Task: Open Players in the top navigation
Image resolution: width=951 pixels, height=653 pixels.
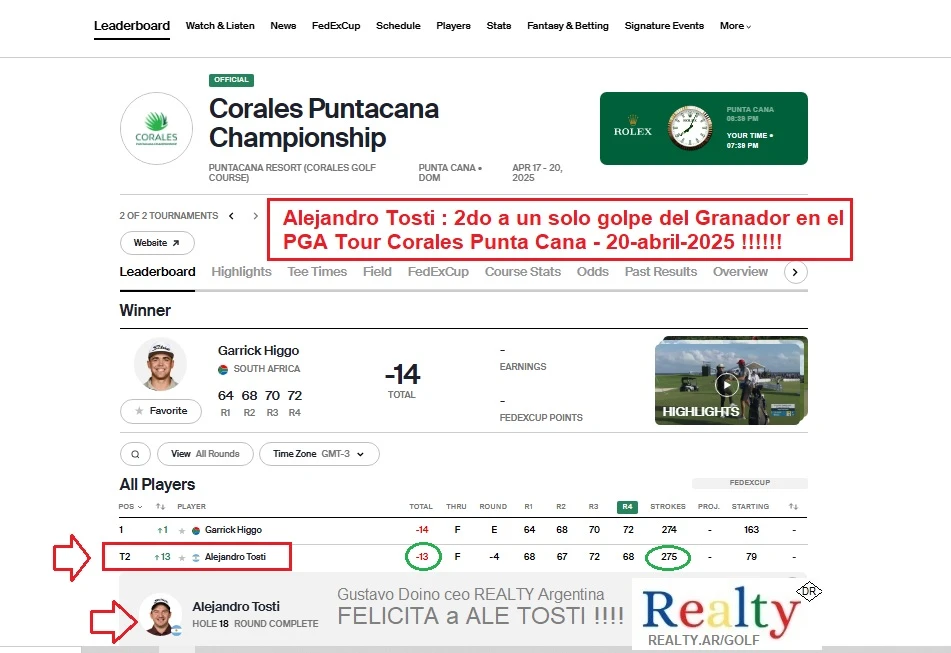Action: pyautogui.click(x=454, y=26)
